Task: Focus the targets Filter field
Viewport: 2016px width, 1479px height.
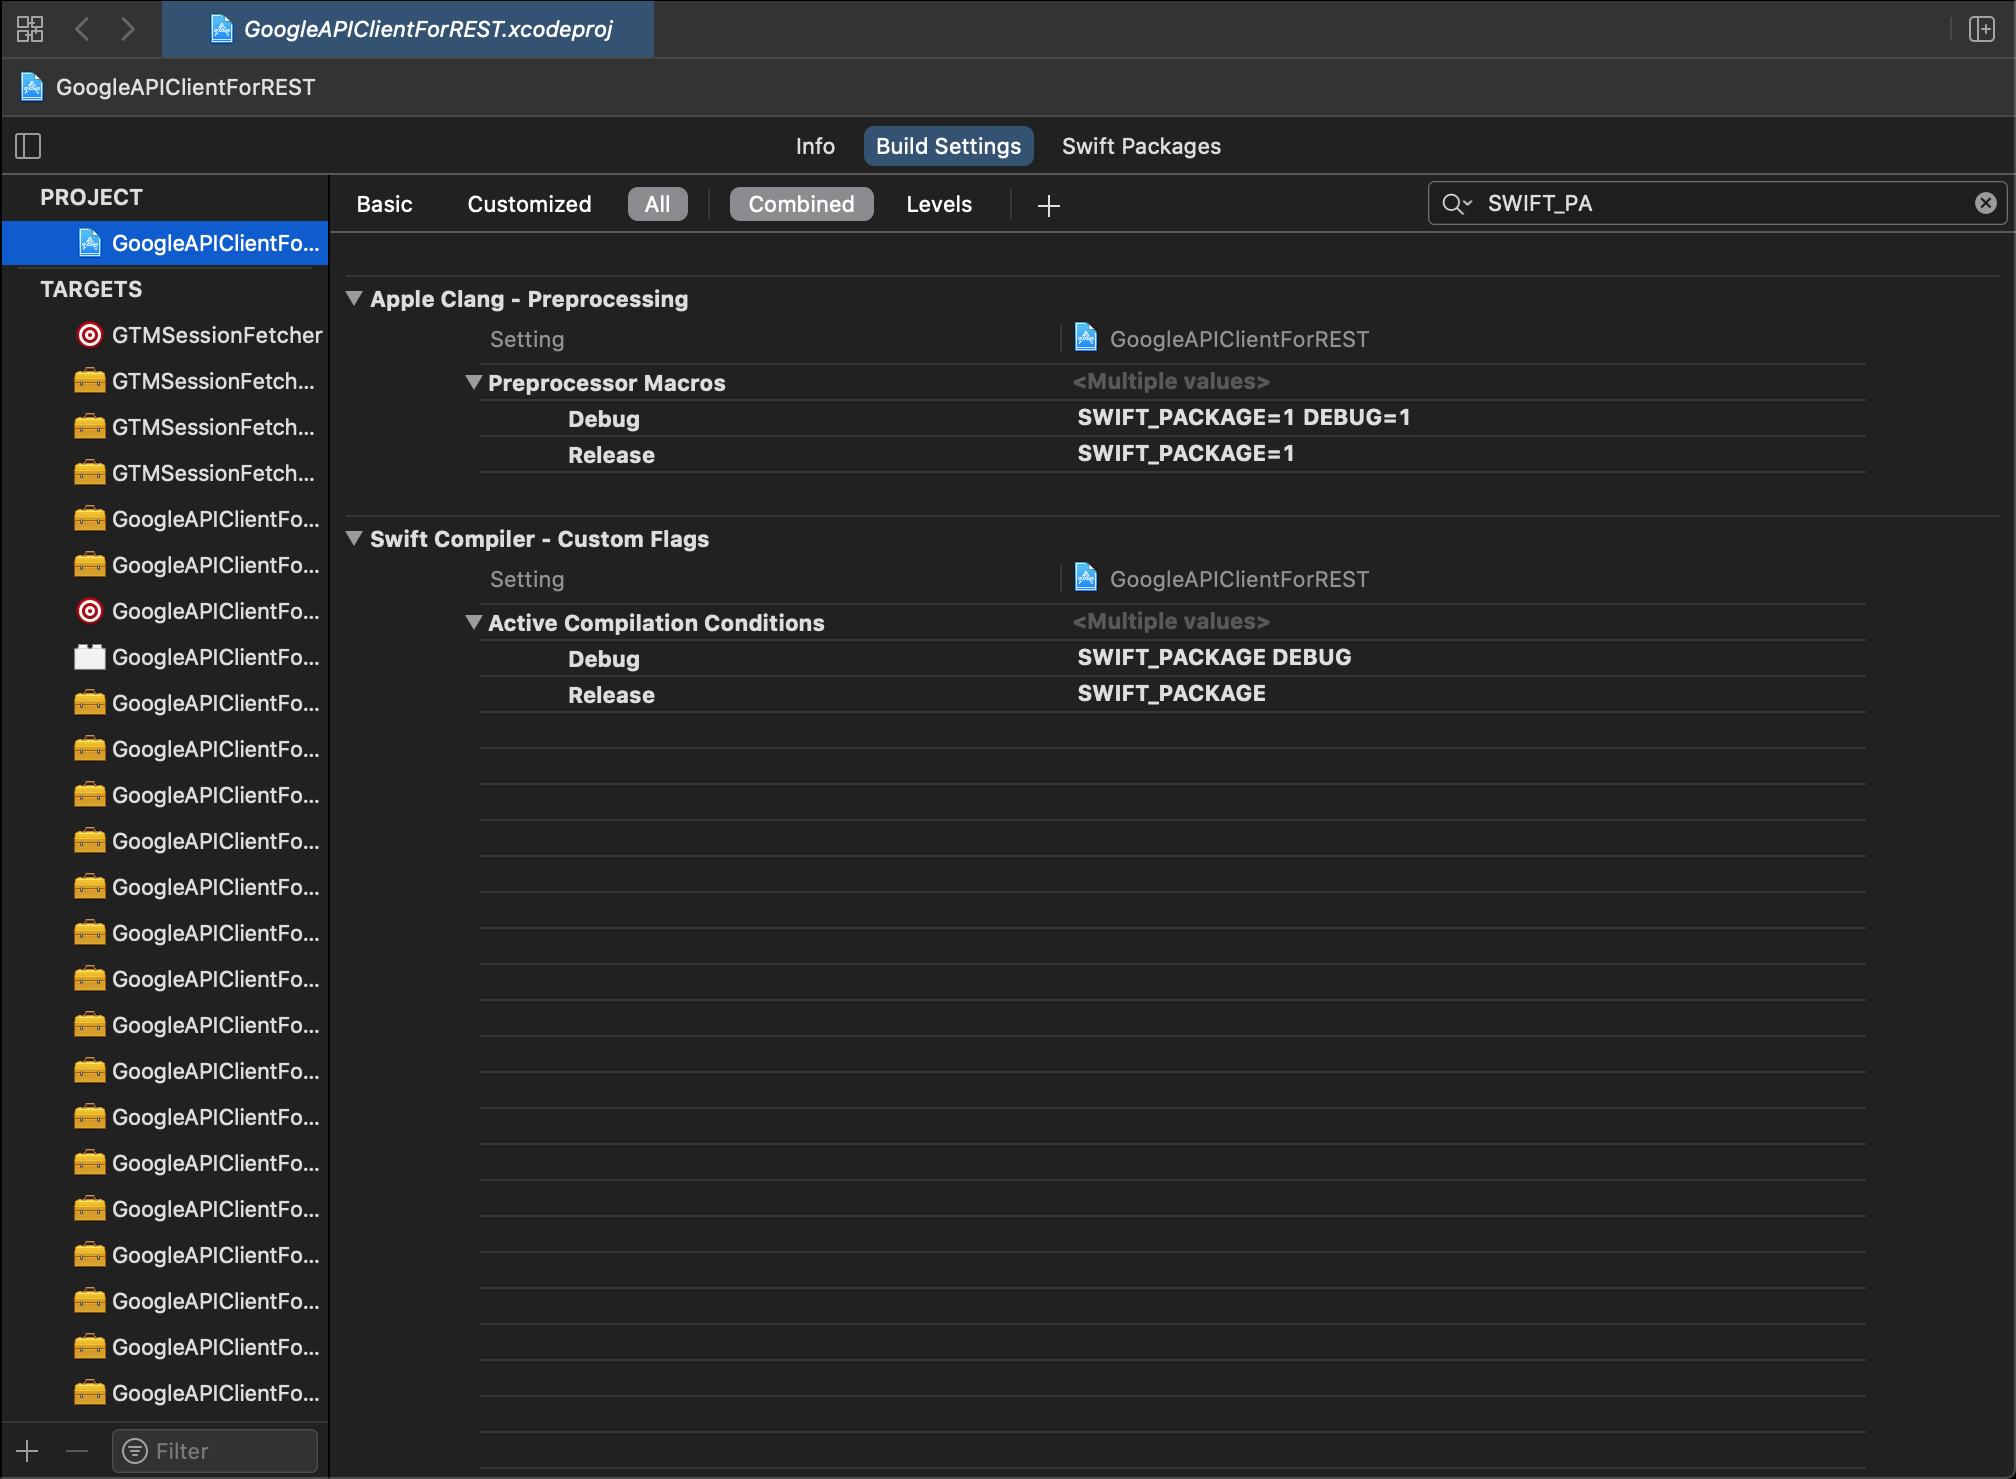Action: click(x=215, y=1450)
